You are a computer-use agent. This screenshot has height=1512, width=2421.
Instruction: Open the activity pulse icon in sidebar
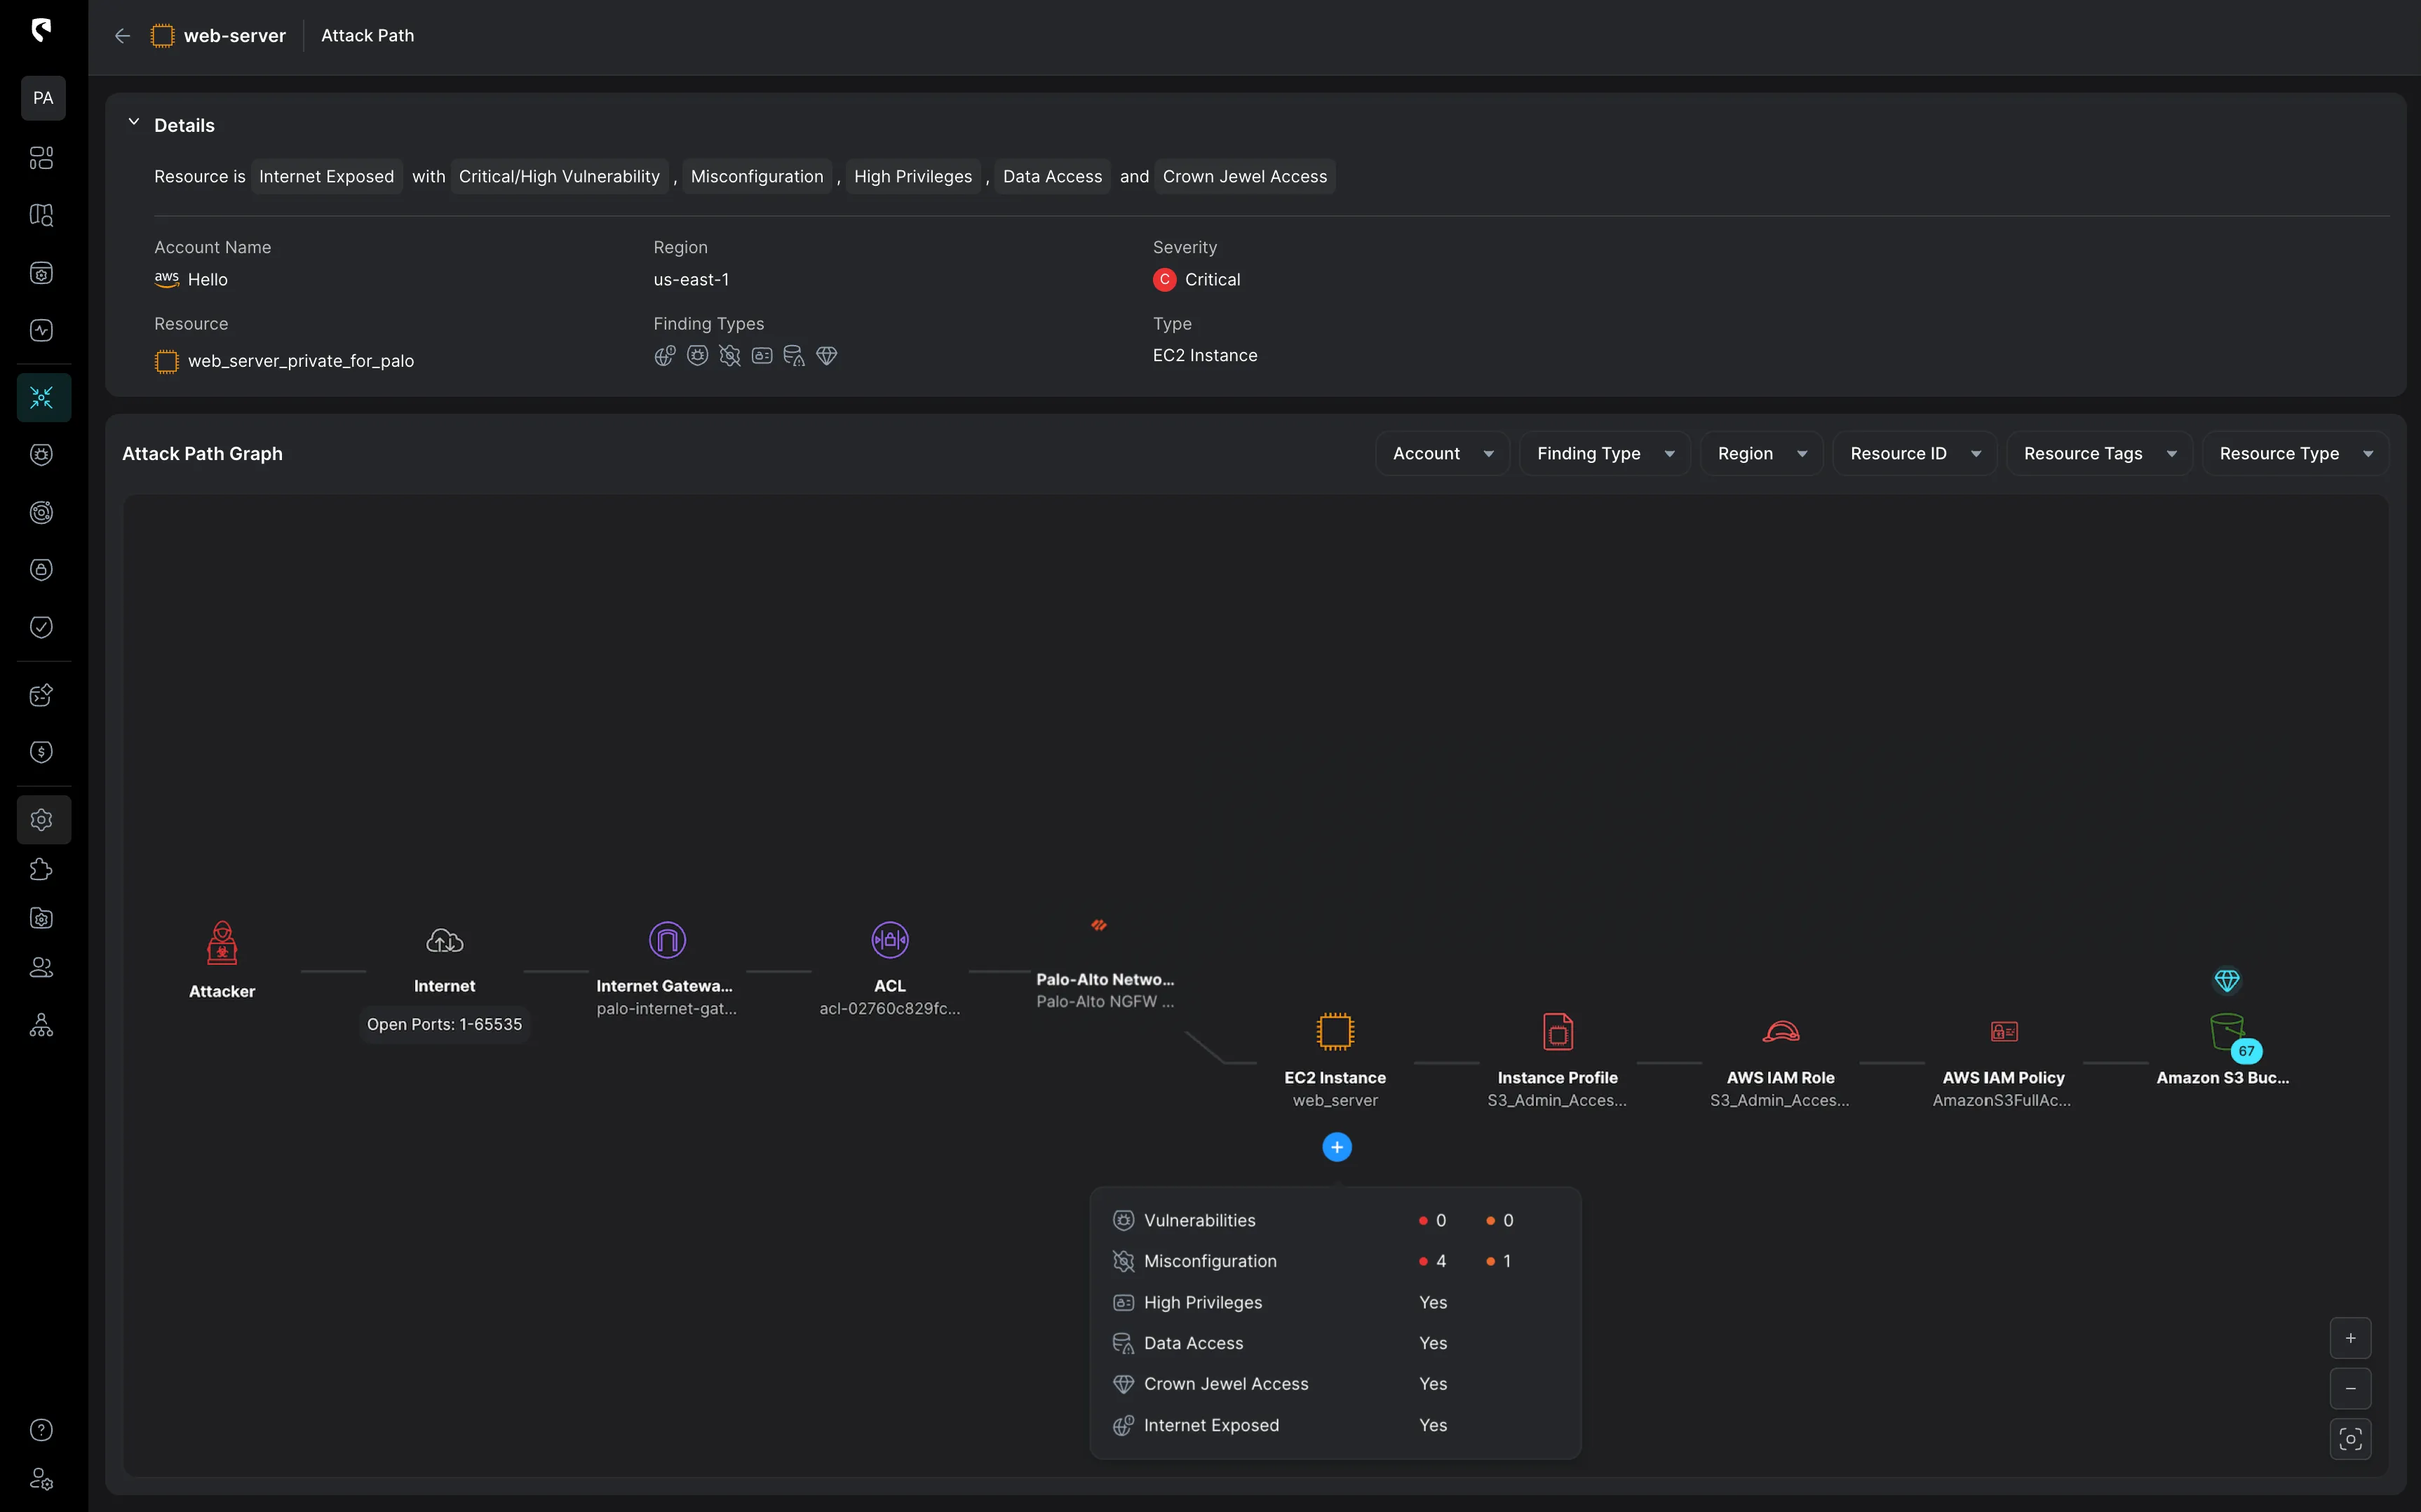41,330
